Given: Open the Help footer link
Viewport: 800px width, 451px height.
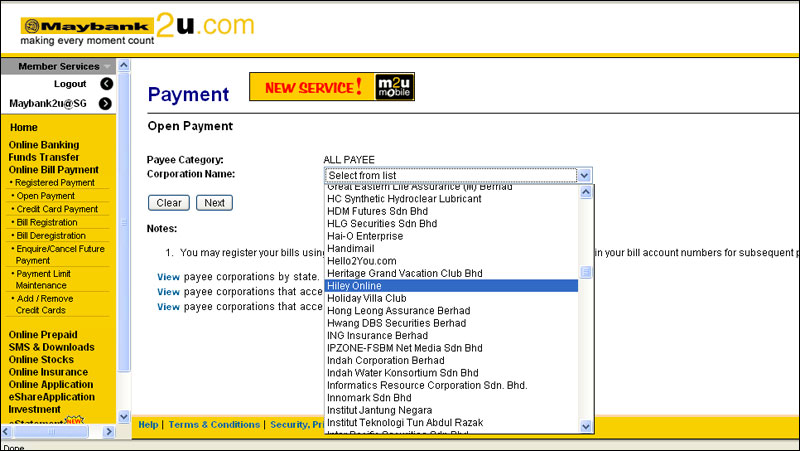Looking at the screenshot, I should point(148,424).
